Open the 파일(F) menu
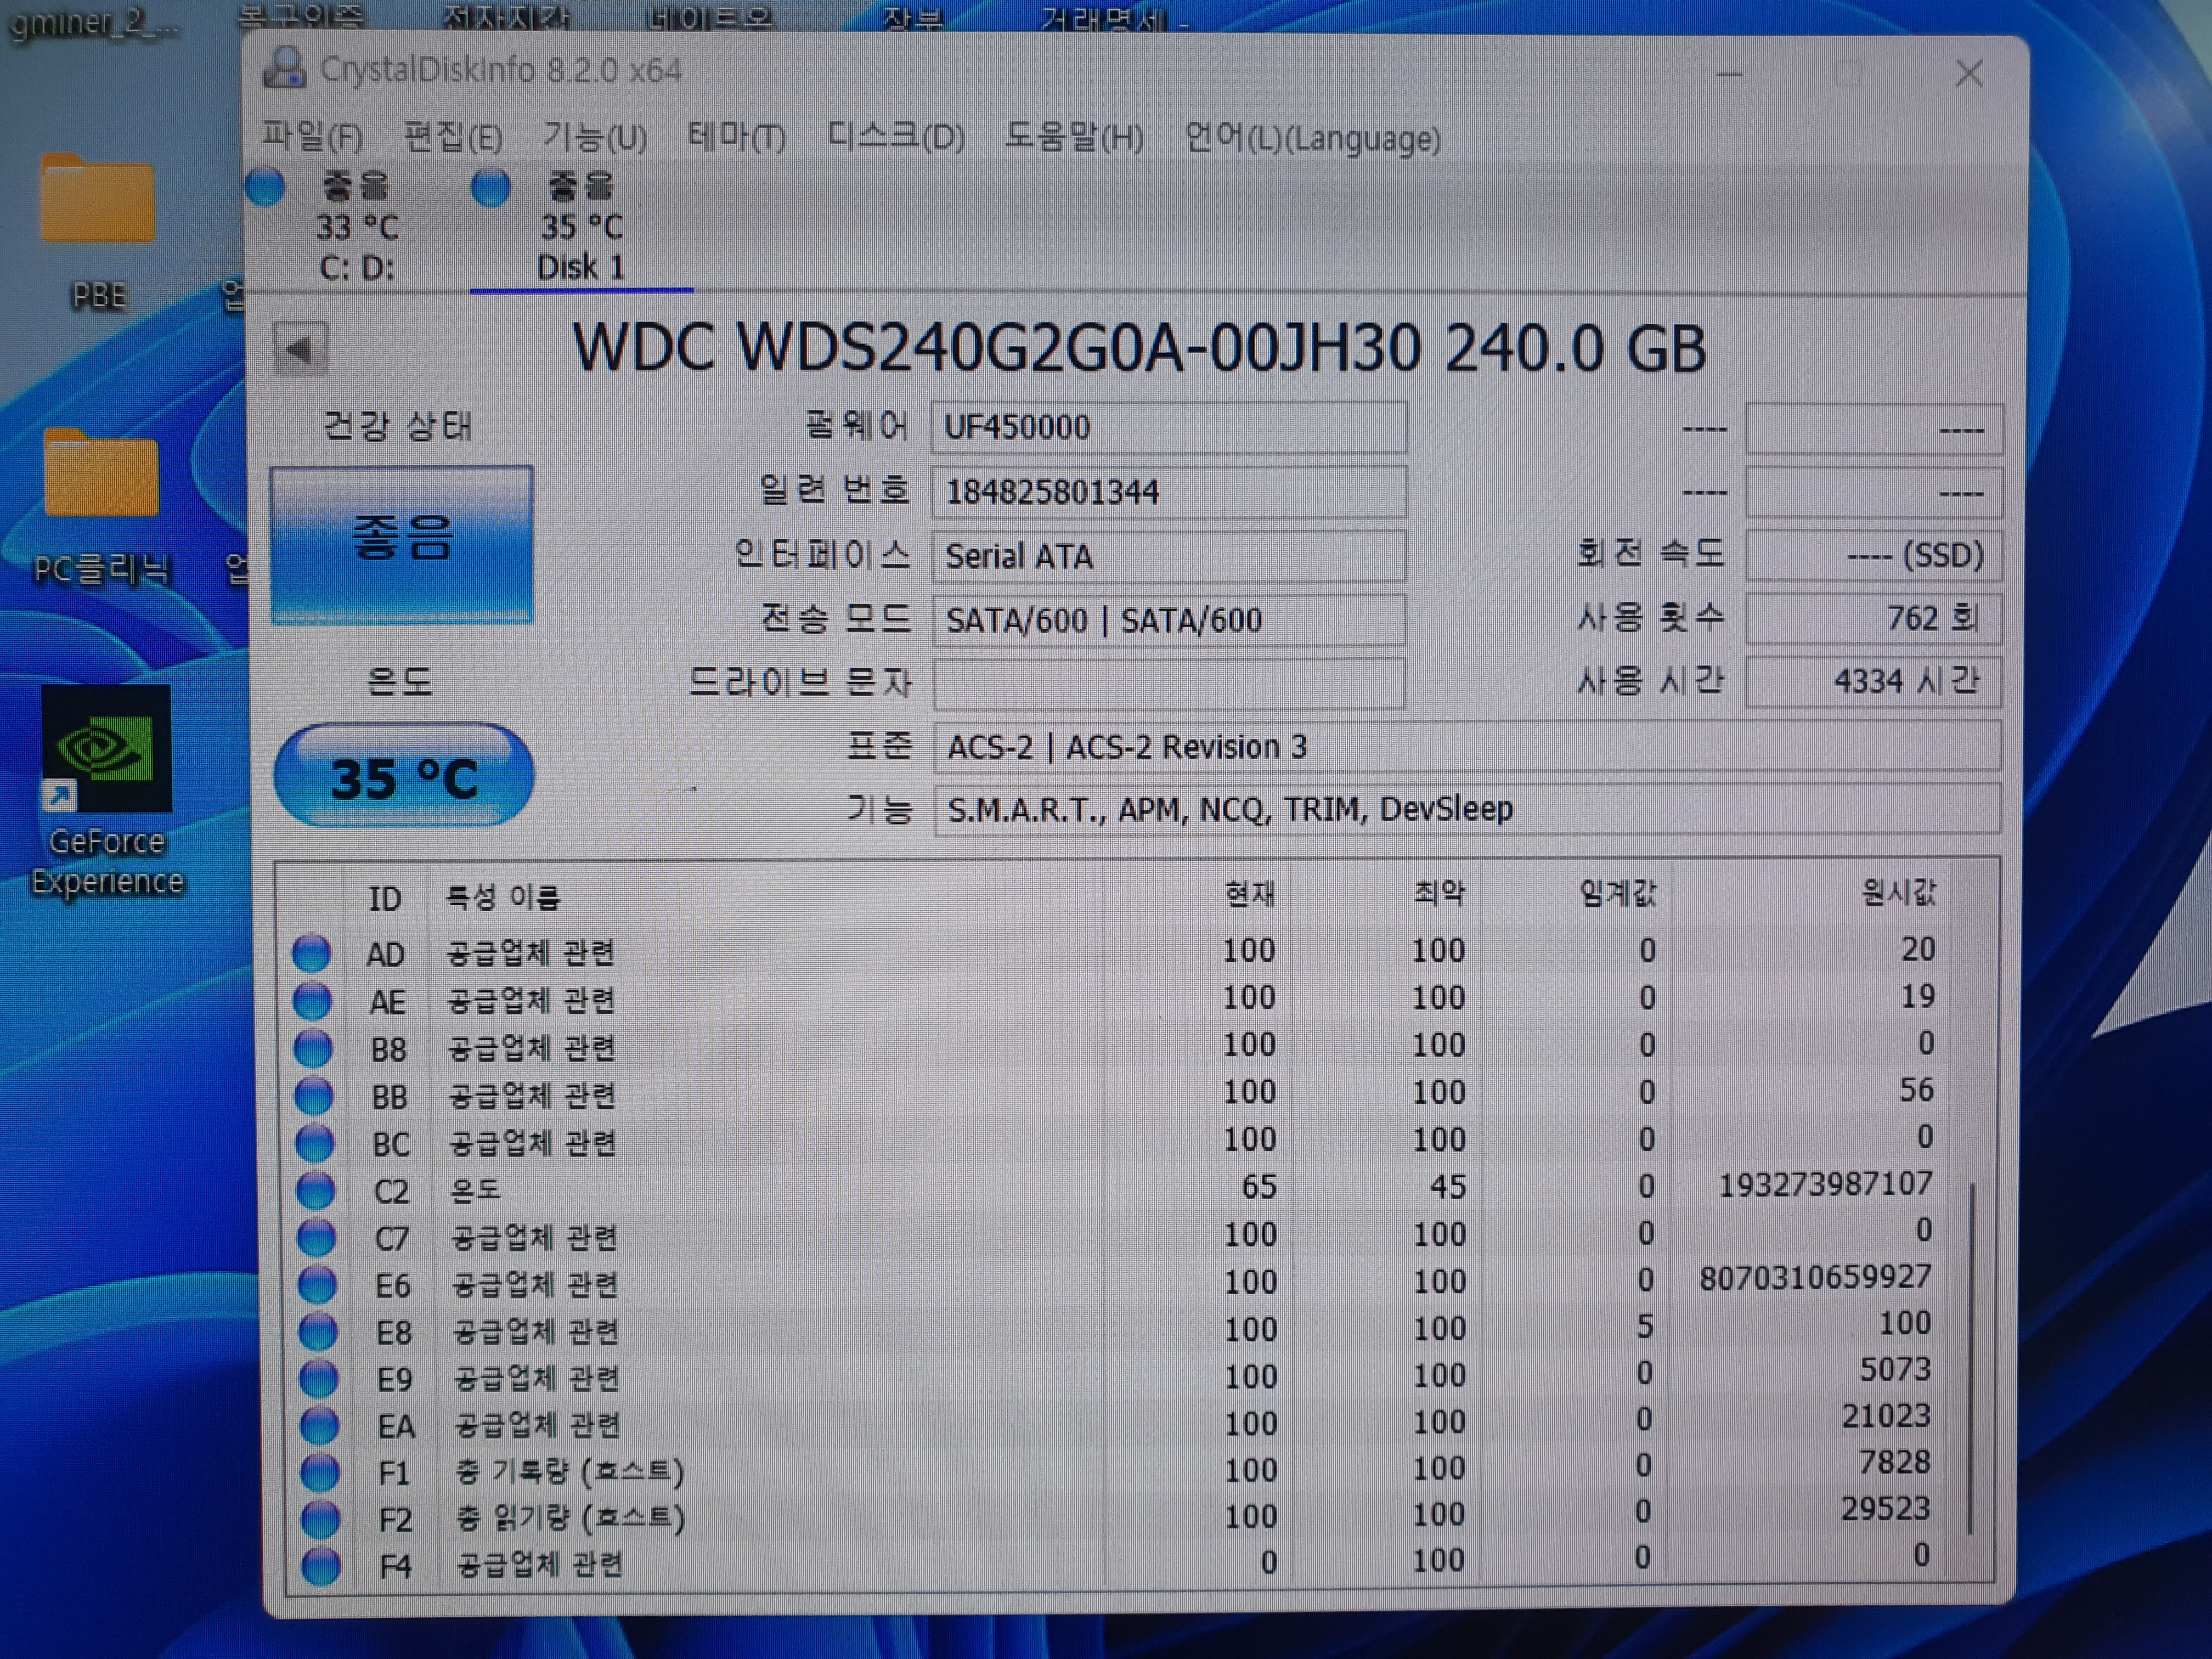The image size is (2212, 1659). pos(312,136)
